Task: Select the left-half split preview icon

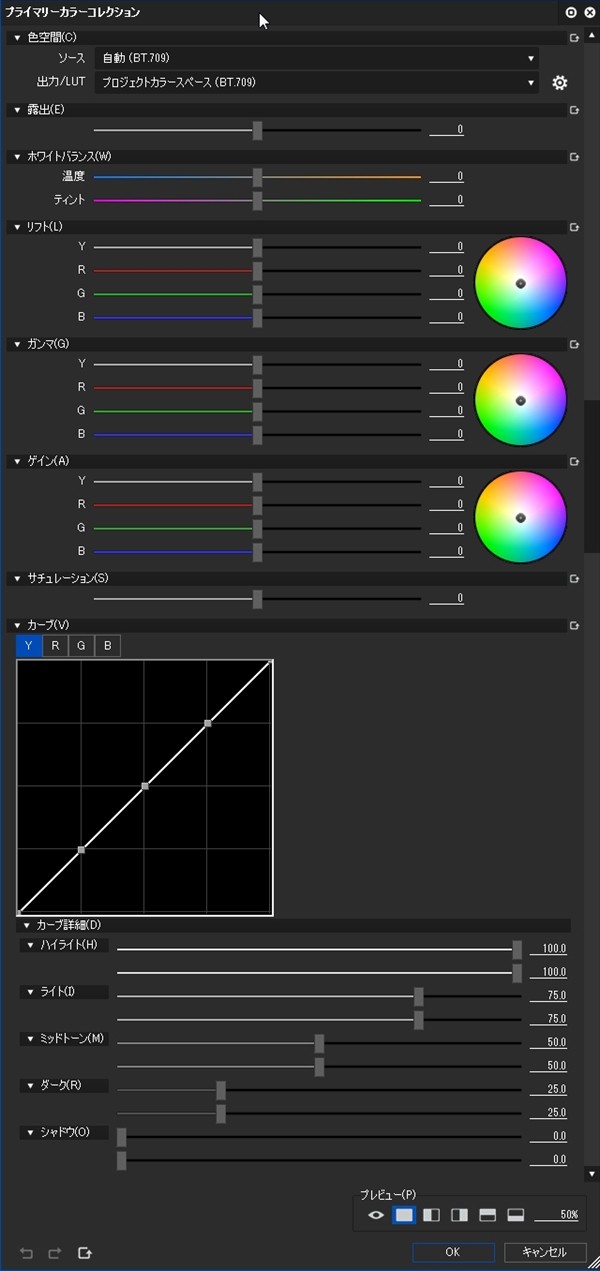Action: coord(432,1215)
